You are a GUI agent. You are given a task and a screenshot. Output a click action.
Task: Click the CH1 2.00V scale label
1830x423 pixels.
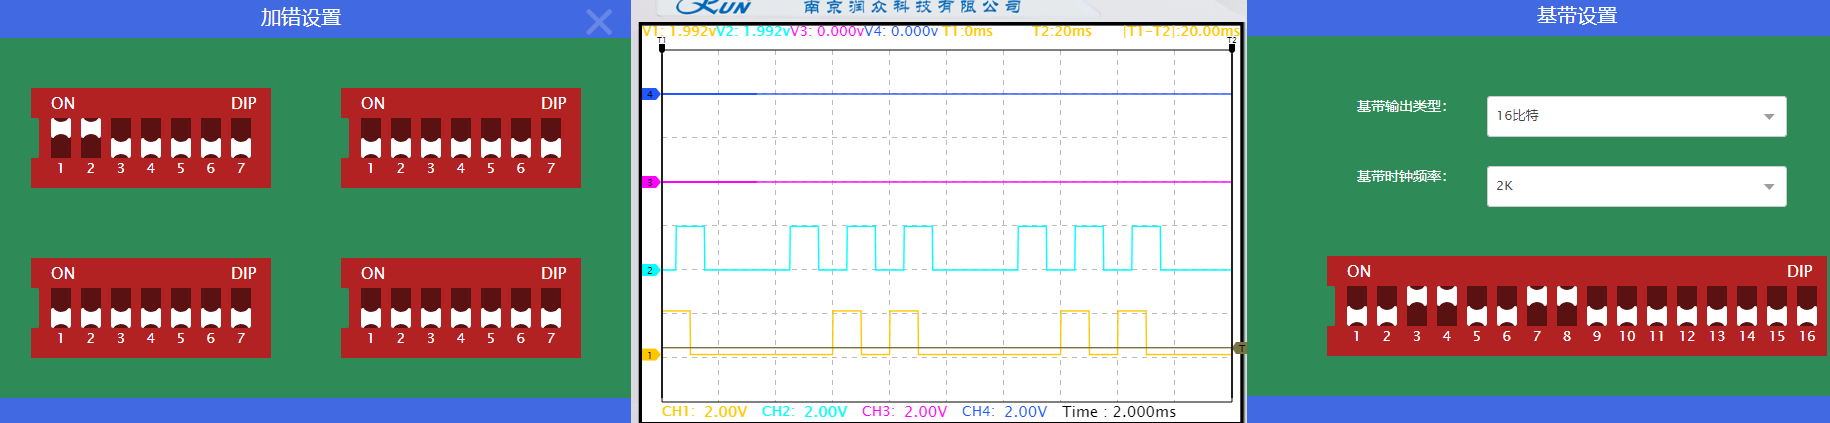pyautogui.click(x=704, y=412)
